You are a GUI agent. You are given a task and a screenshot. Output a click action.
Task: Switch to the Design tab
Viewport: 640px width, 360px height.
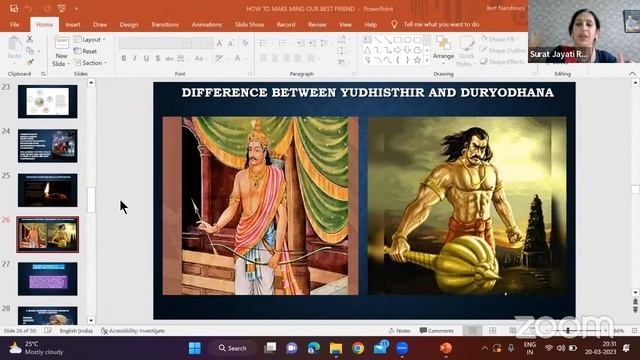129,24
